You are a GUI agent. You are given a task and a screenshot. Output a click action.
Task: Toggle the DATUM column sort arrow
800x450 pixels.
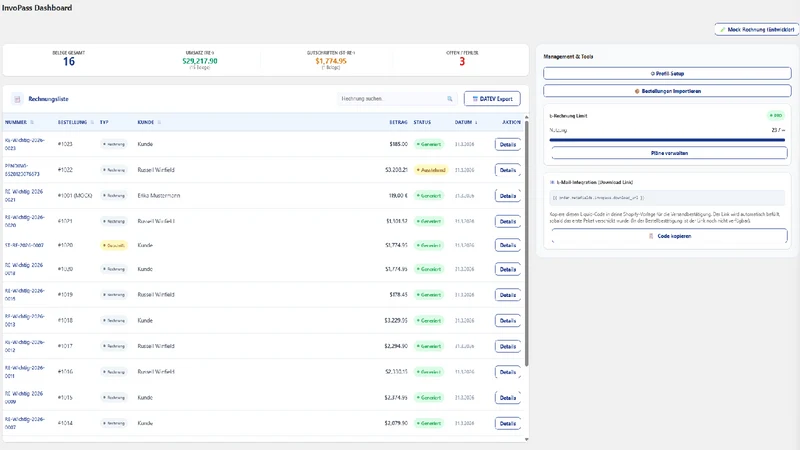[476, 122]
